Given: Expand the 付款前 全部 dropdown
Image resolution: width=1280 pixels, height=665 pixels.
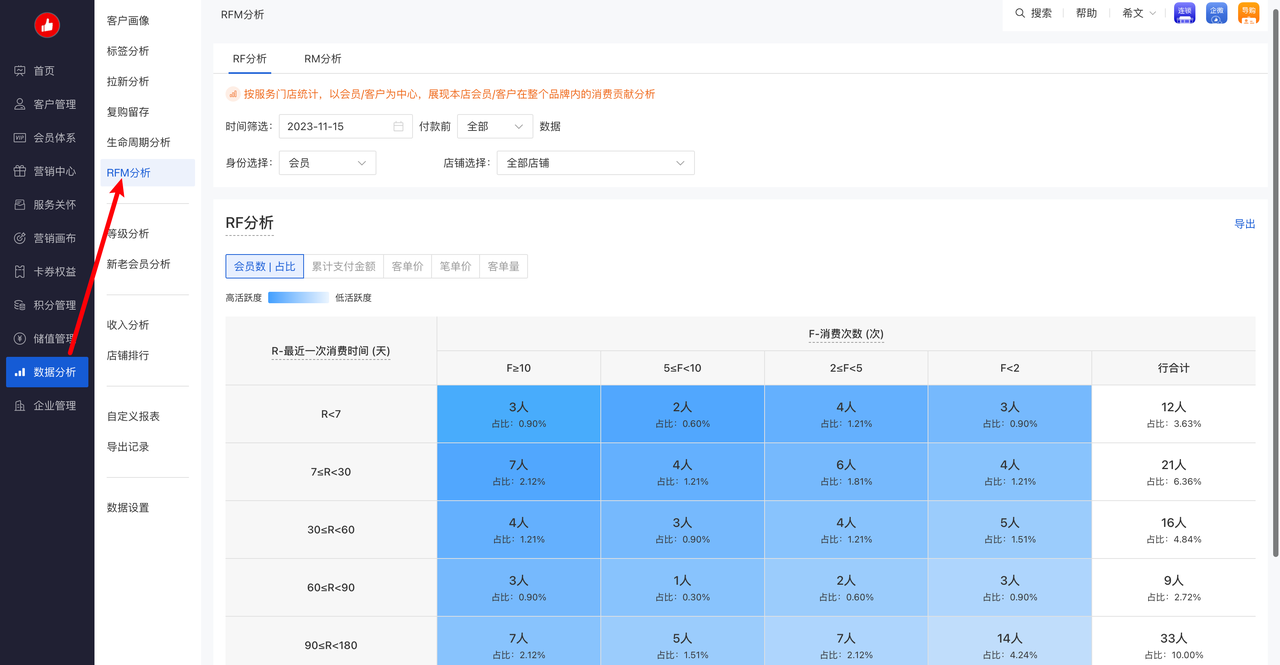Looking at the screenshot, I should (495, 127).
